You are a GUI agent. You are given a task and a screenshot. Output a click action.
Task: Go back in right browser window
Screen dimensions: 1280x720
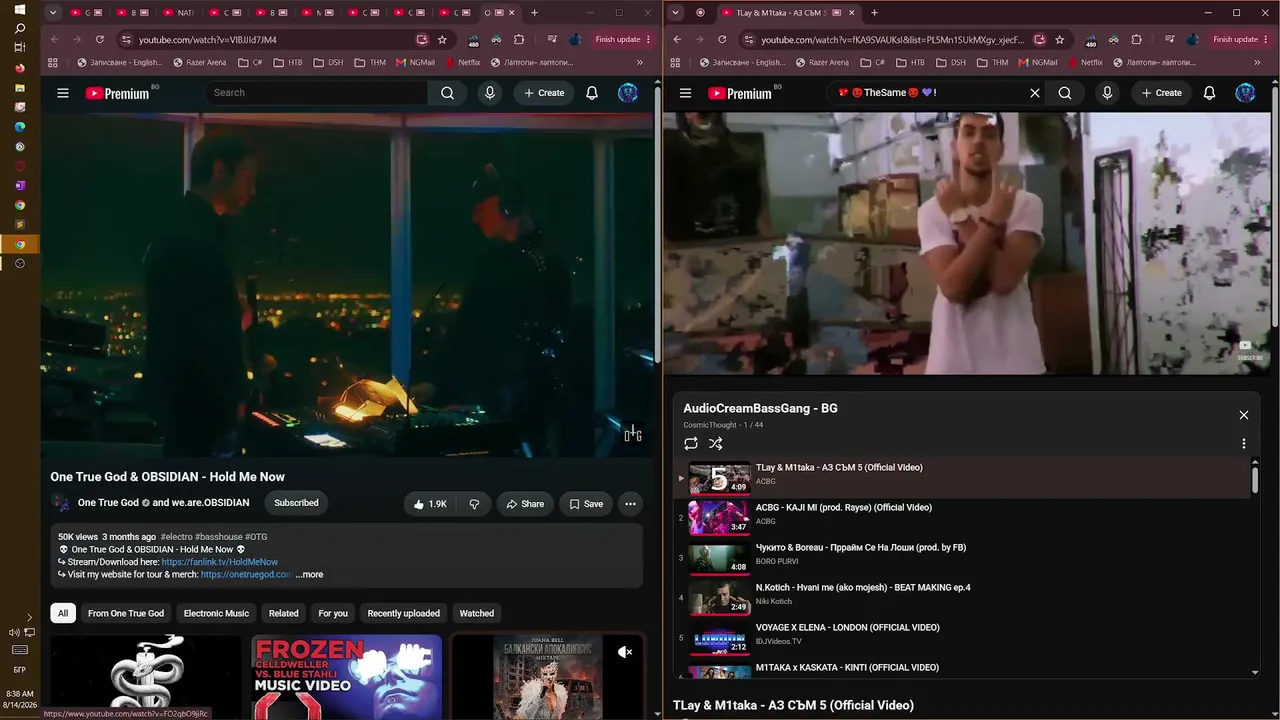click(677, 40)
